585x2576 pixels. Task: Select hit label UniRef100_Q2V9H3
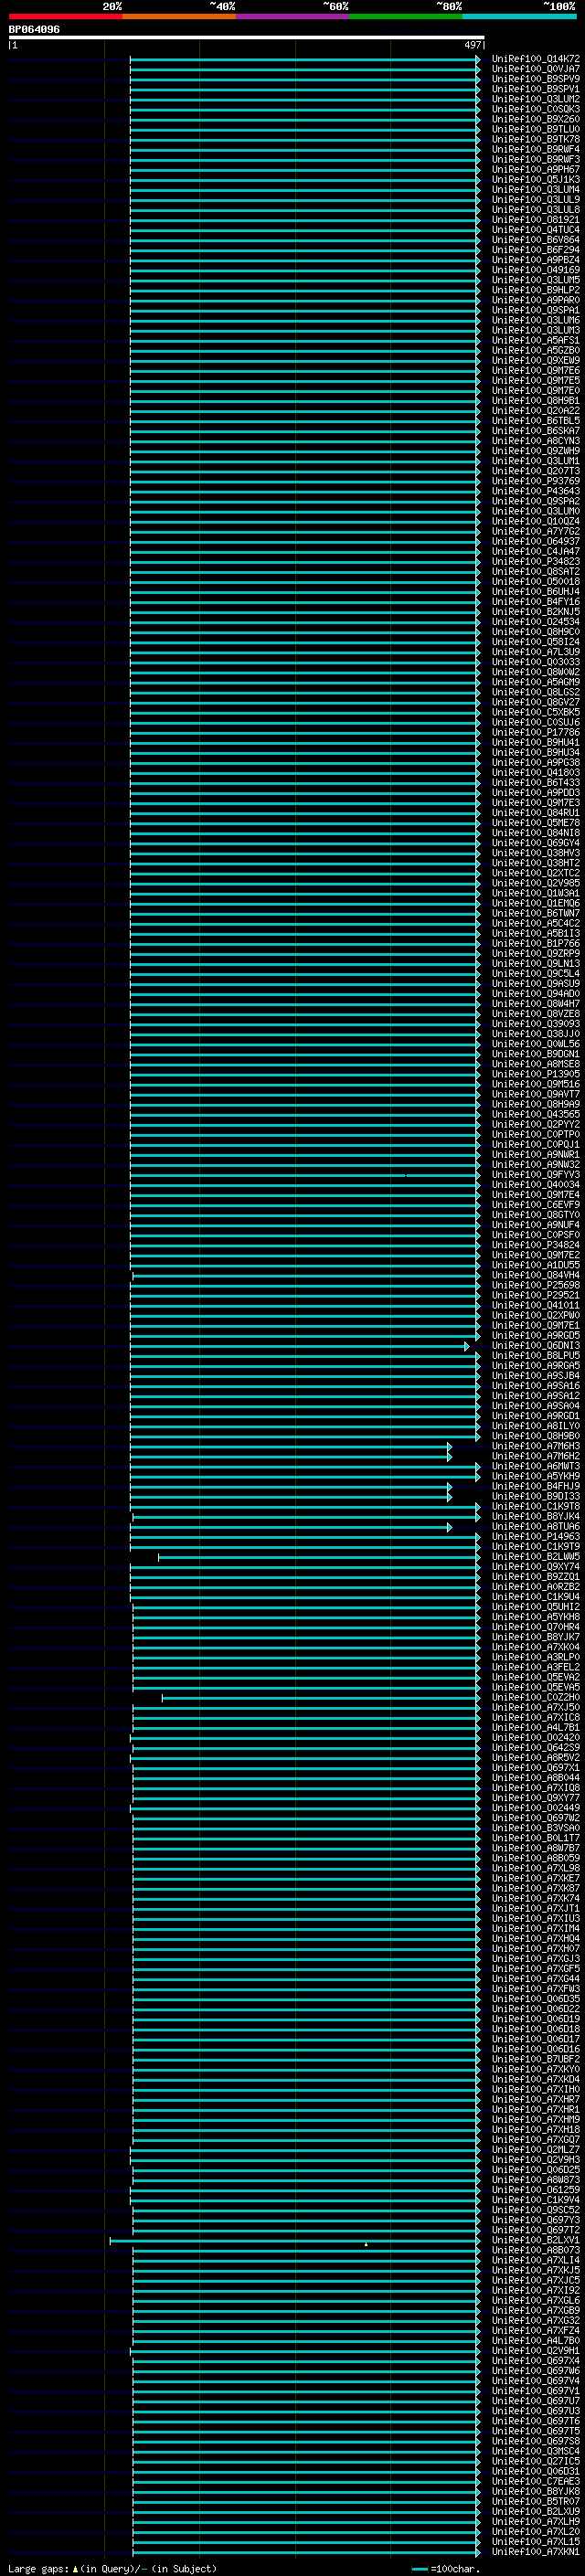[536, 2159]
